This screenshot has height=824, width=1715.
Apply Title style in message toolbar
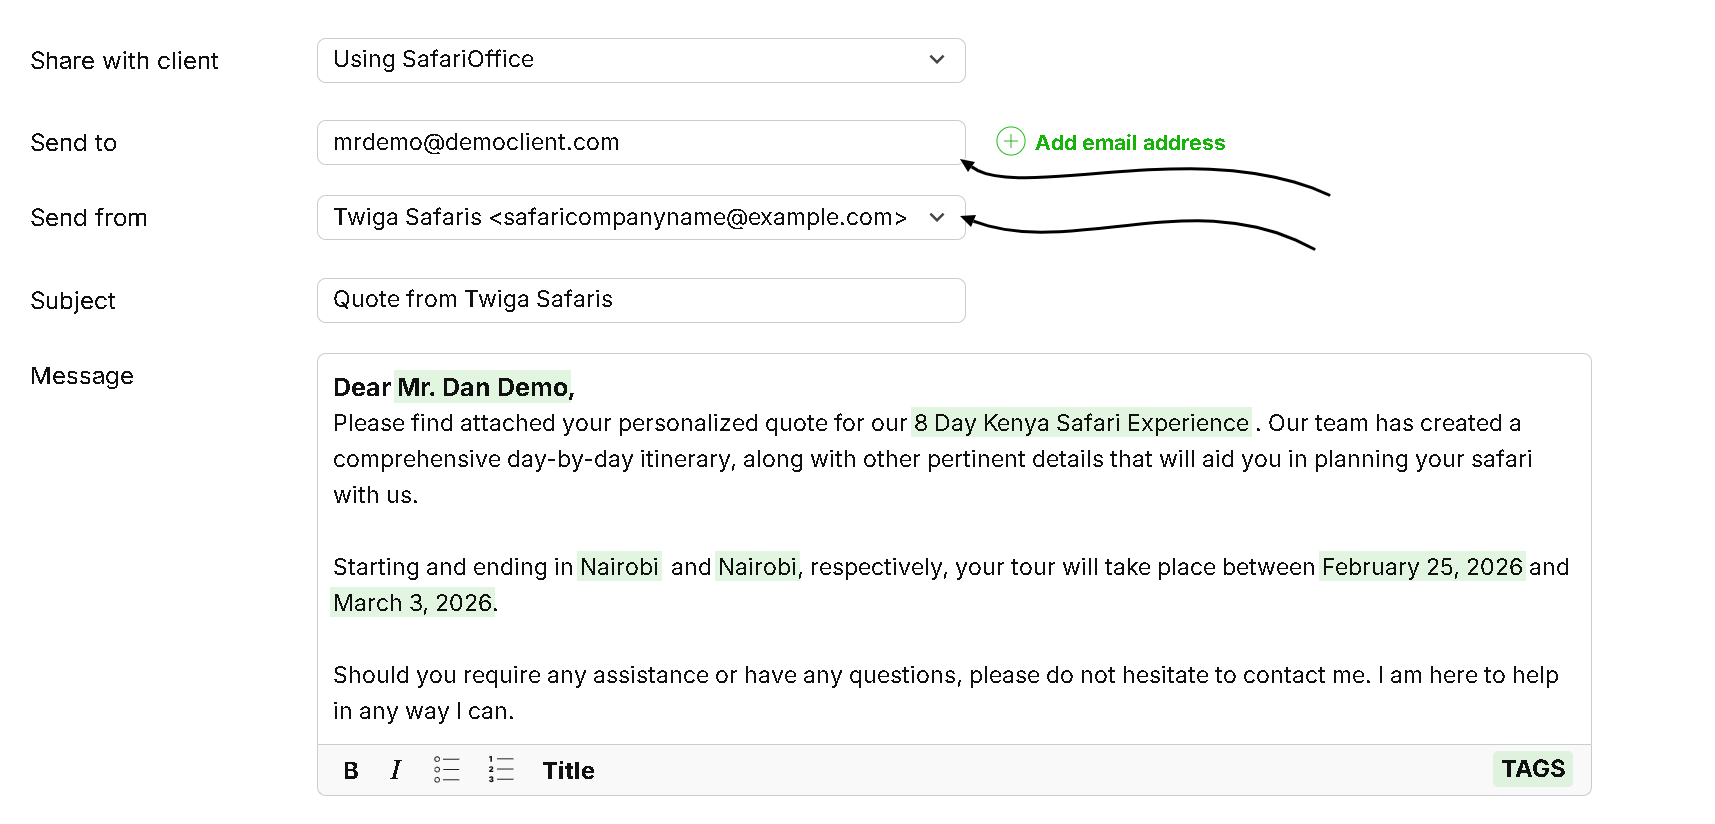click(568, 770)
